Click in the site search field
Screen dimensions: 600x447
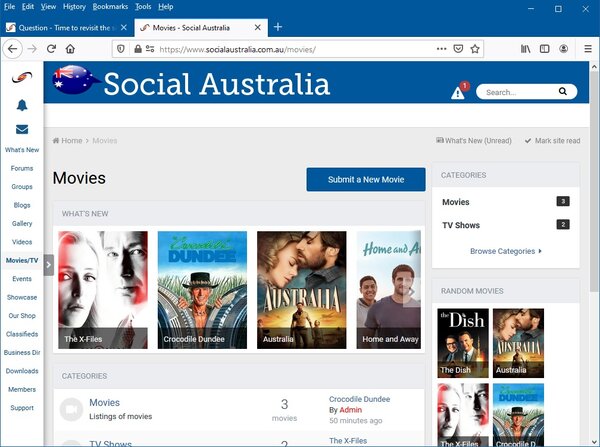[518, 92]
